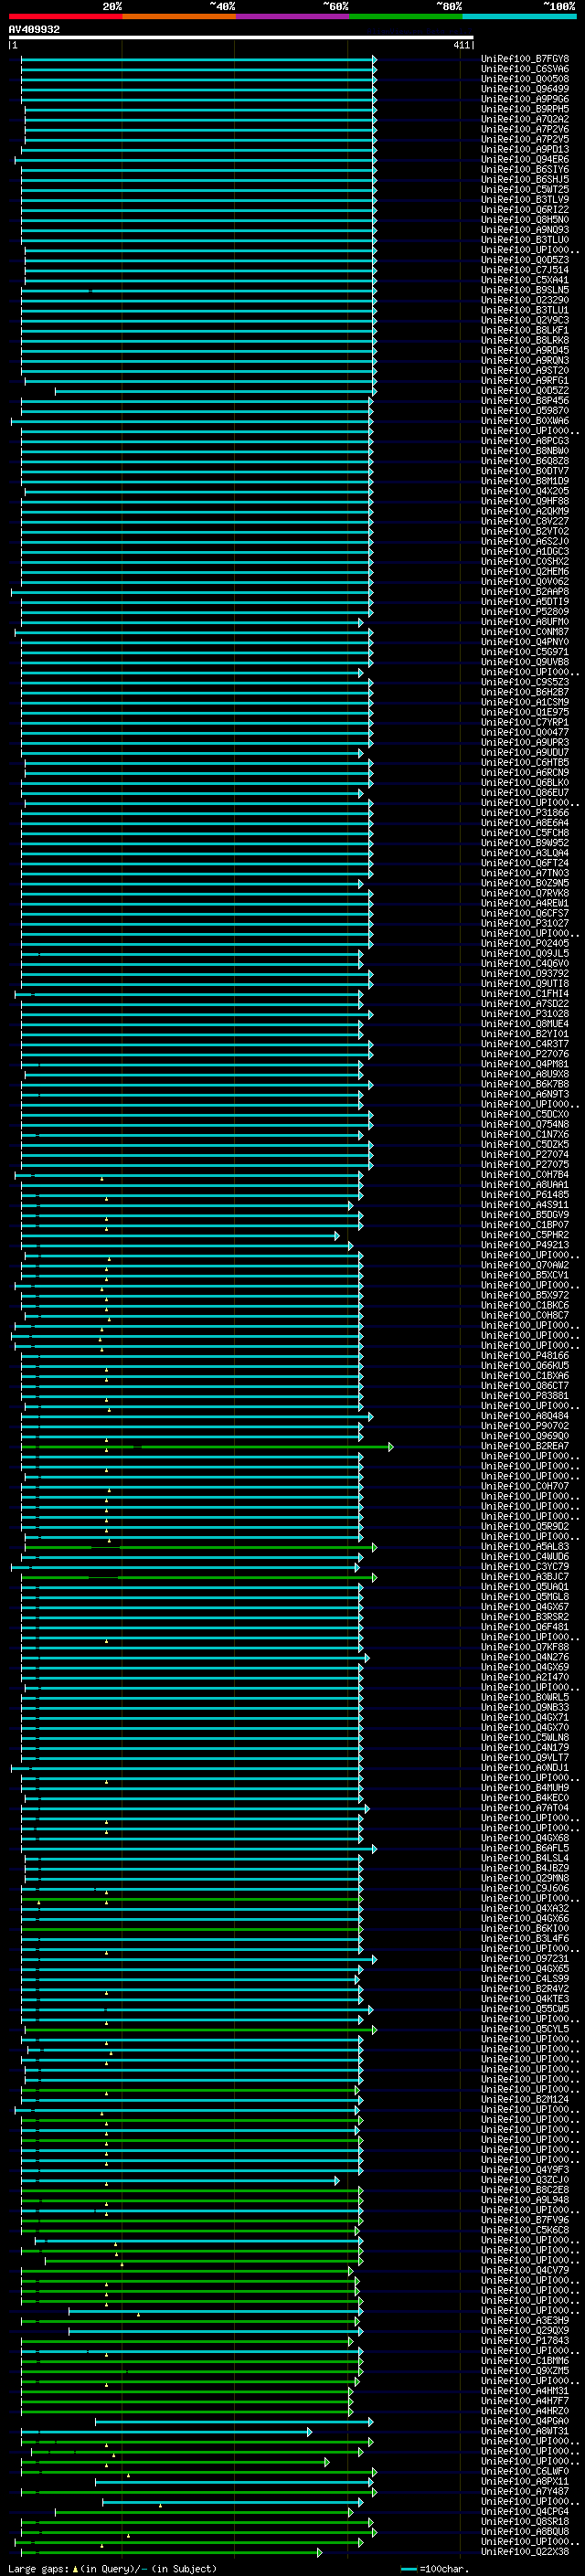The image size is (585, 2576).
Task: Open hit UniRef100_B9RPH5
Action: pyautogui.click(x=525, y=109)
